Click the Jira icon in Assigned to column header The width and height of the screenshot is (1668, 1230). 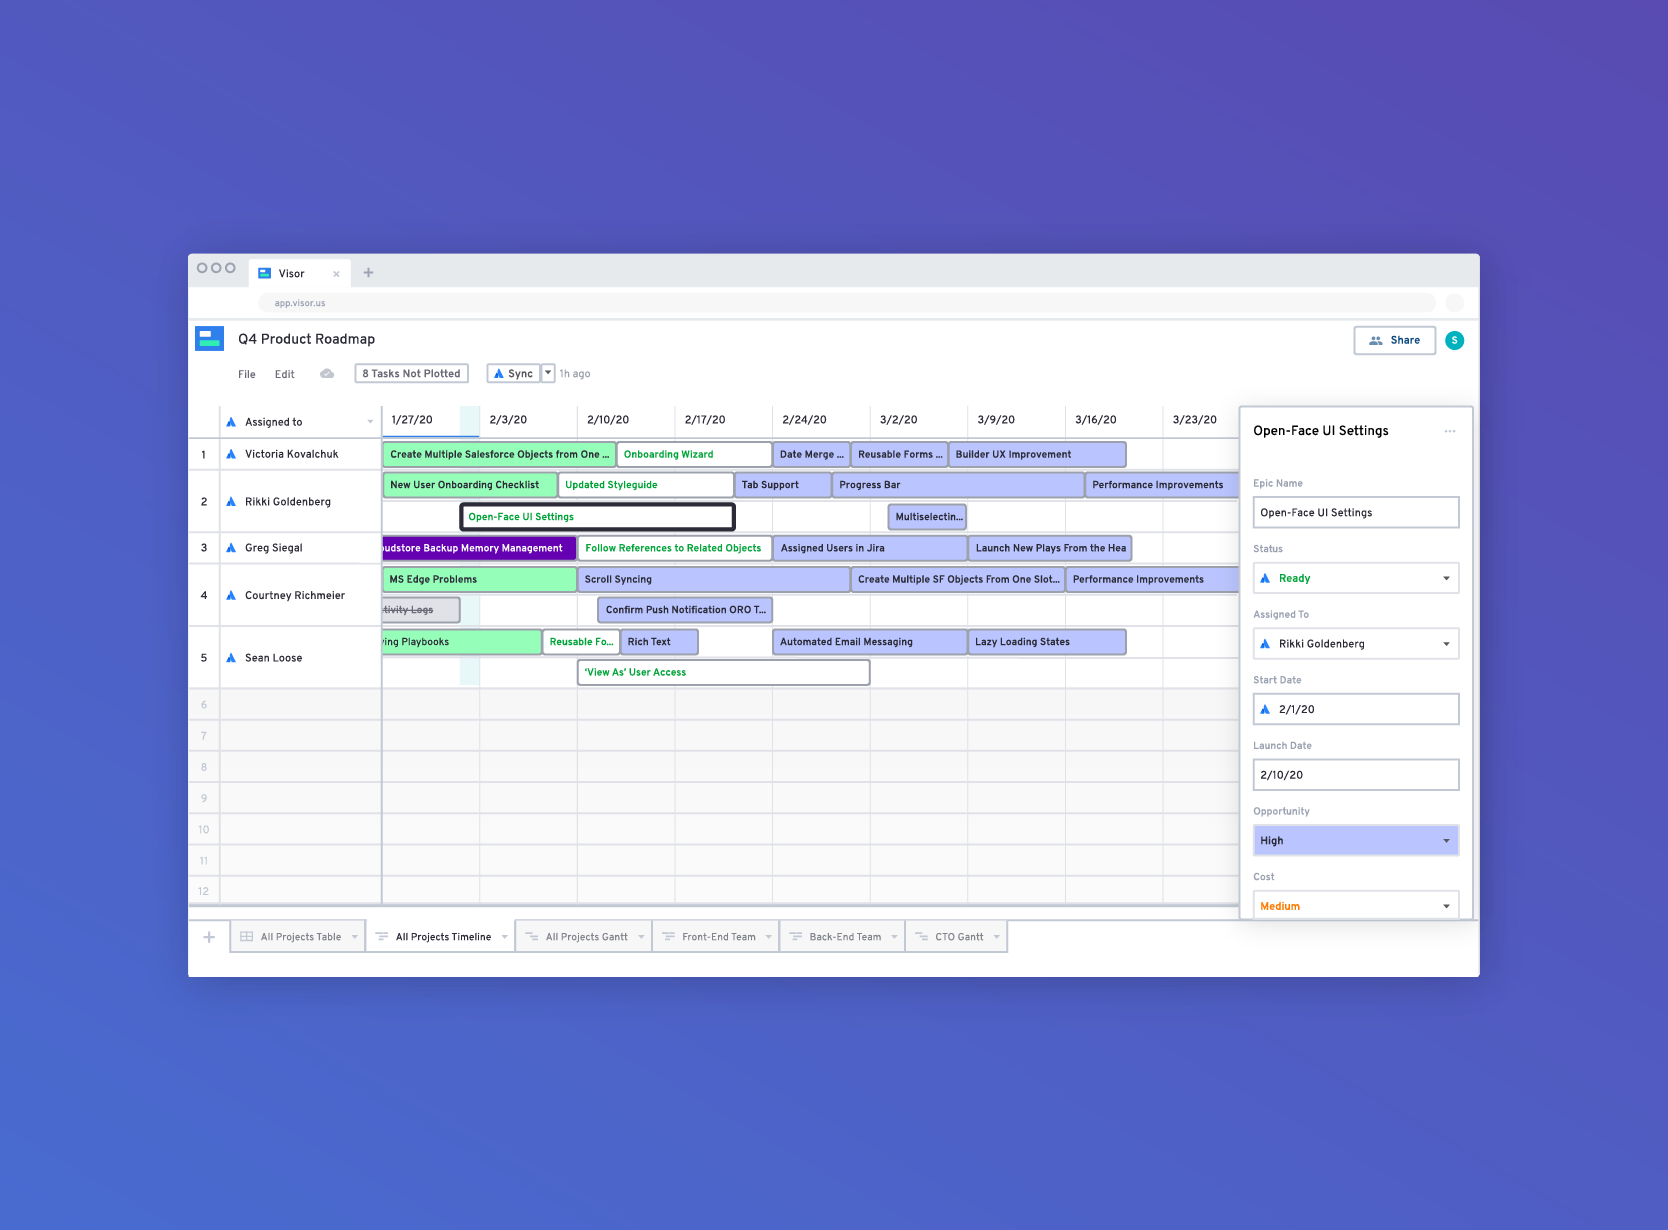click(231, 422)
